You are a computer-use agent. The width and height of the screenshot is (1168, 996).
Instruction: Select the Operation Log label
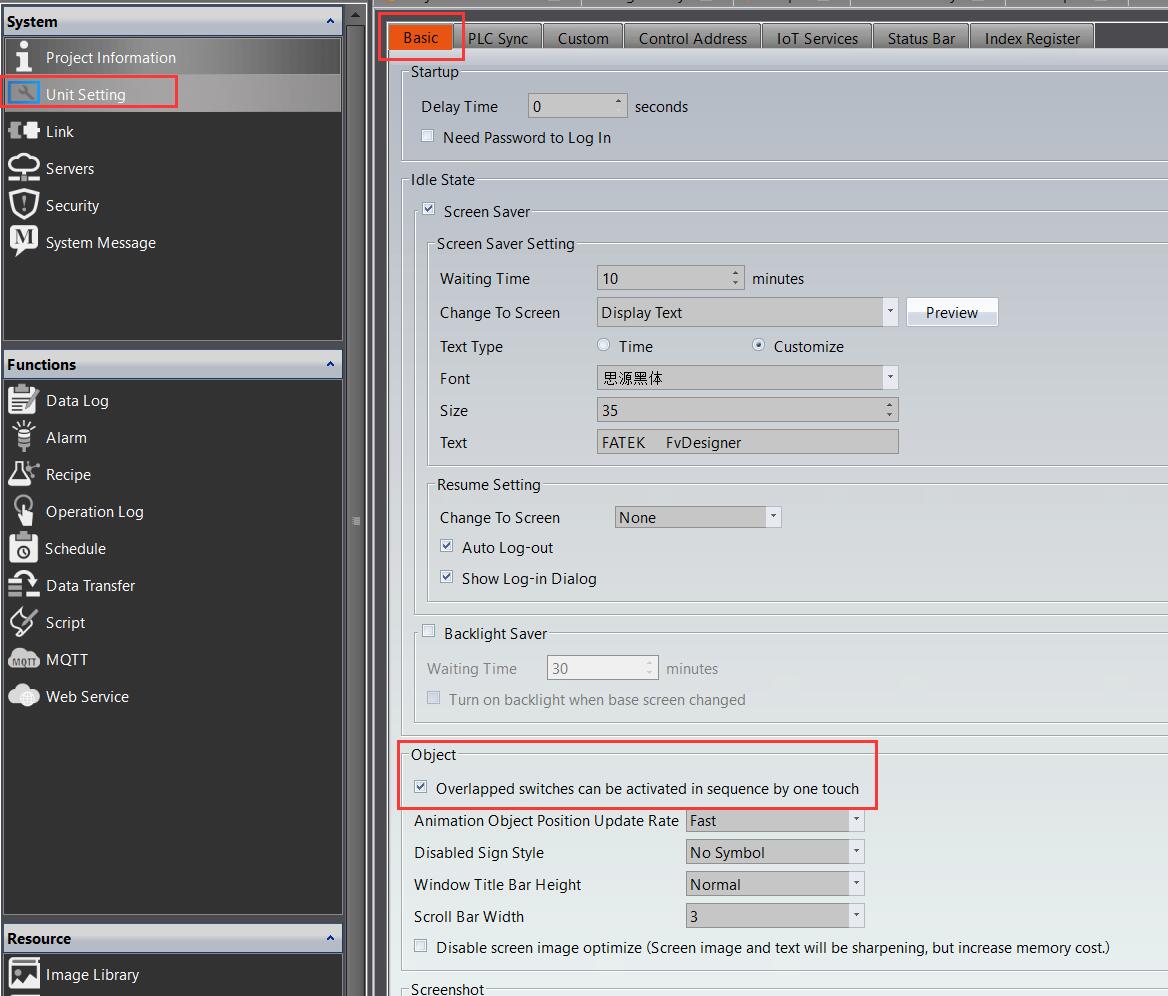(95, 512)
